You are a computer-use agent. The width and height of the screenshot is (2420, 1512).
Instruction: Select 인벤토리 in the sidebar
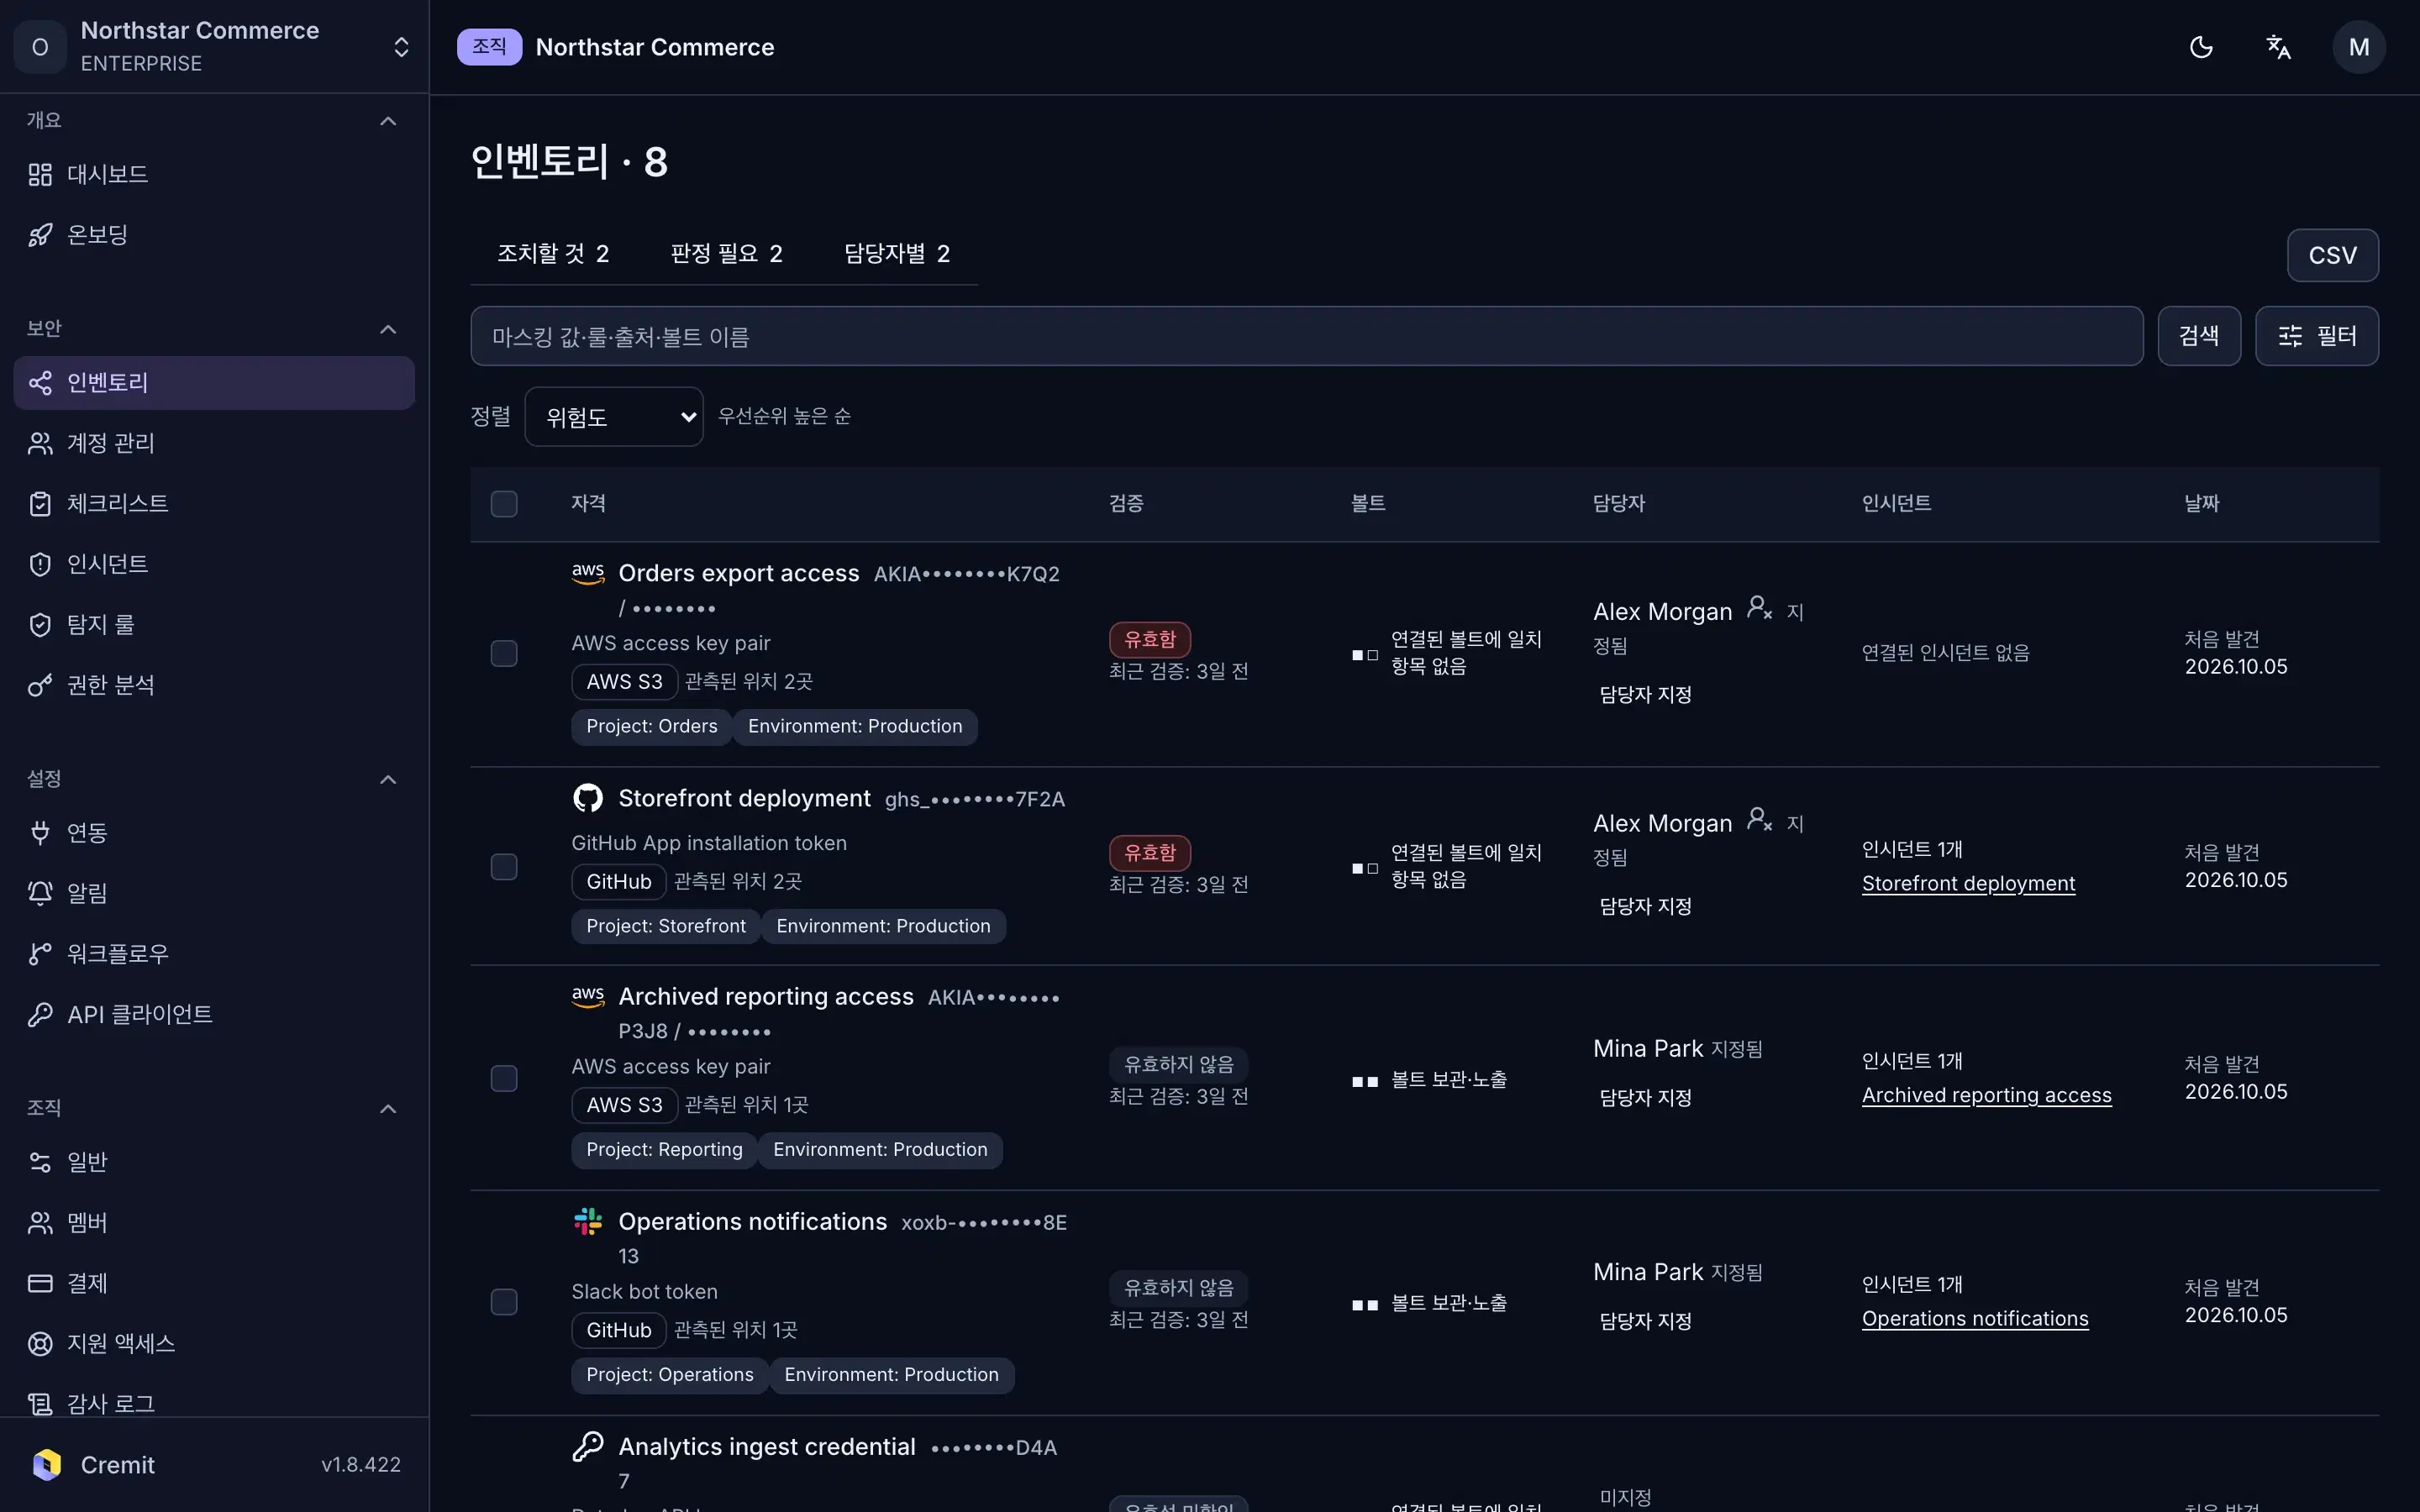click(x=214, y=383)
